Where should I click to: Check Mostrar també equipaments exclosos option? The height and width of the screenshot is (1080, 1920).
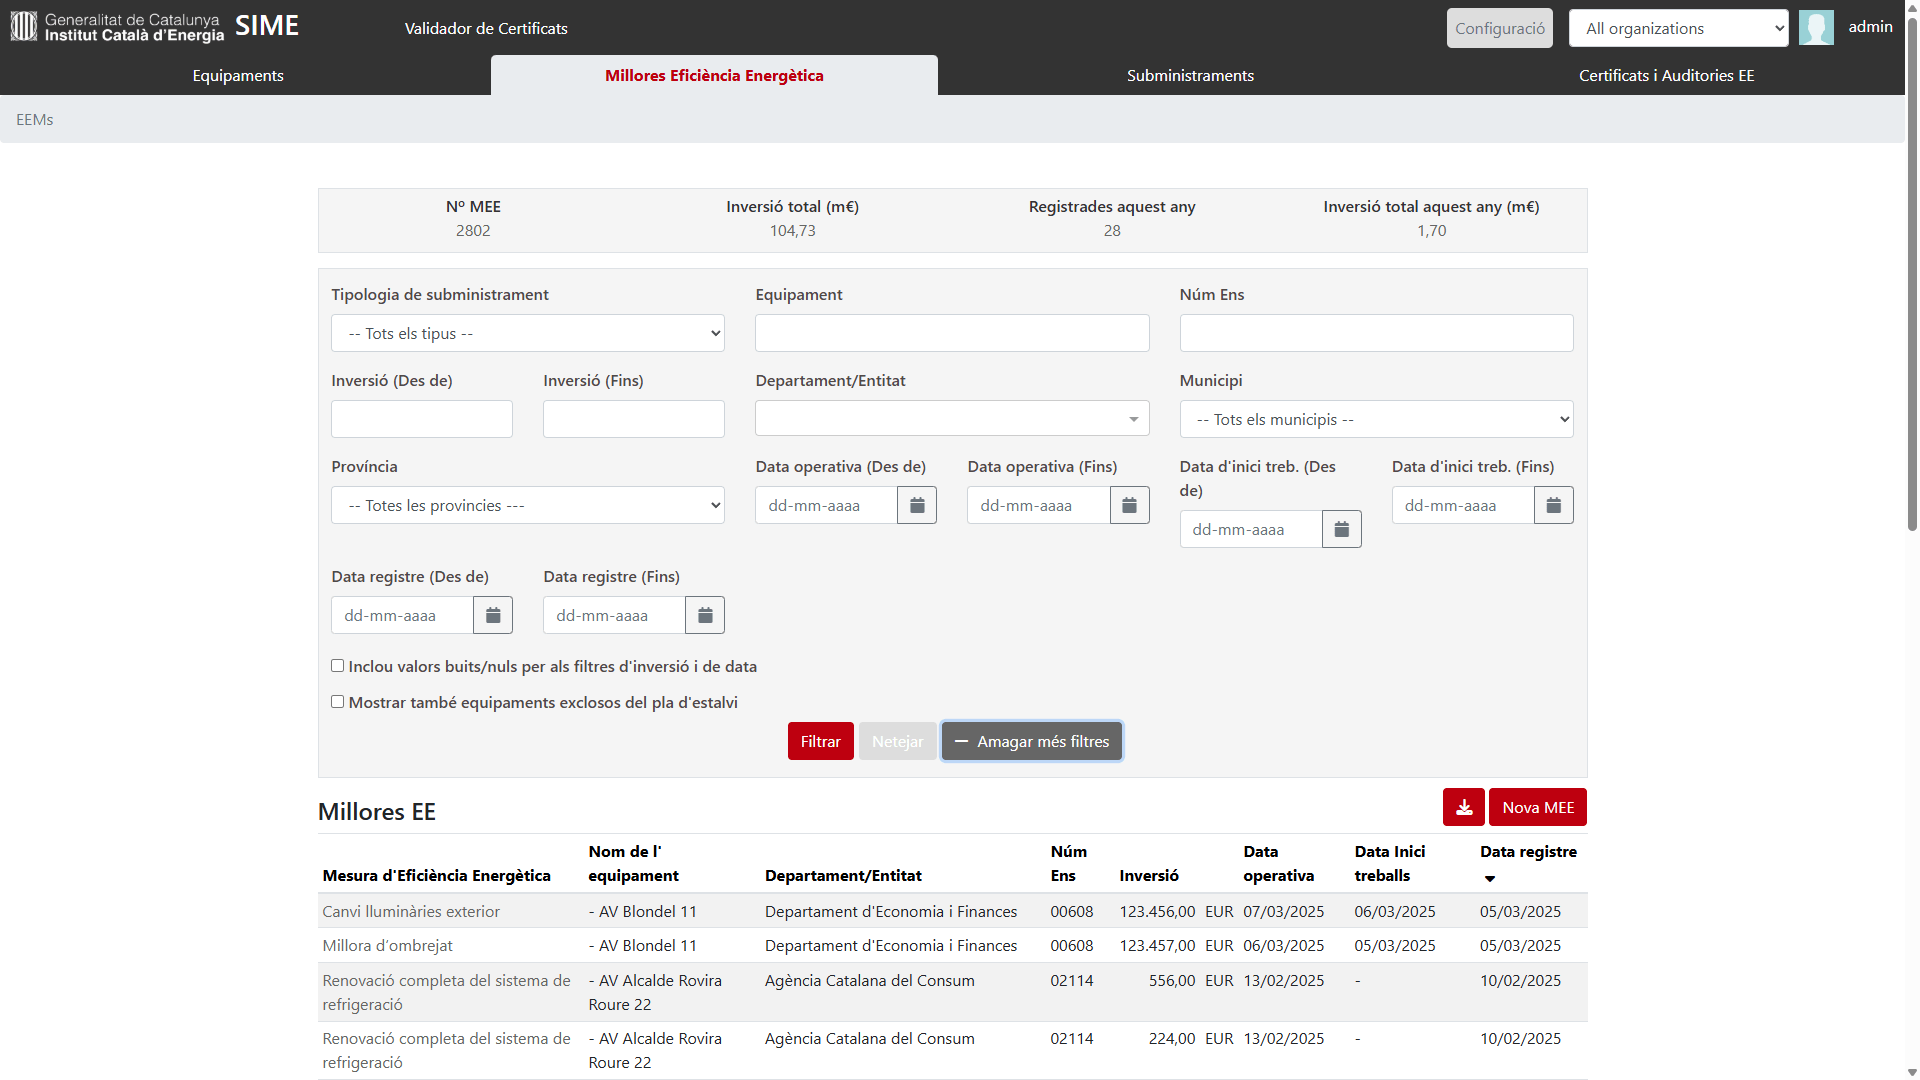coord(338,702)
